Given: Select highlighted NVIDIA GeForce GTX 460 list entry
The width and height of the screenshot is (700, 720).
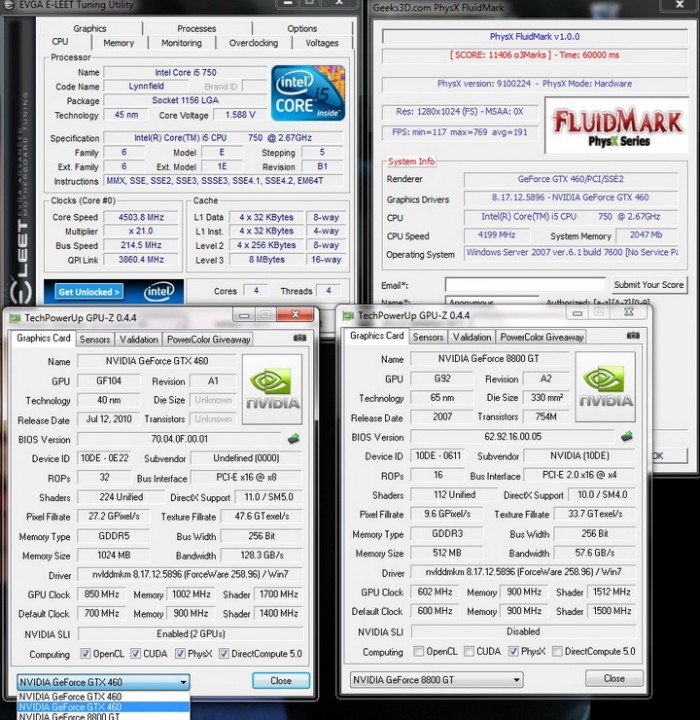Looking at the screenshot, I should coord(103,707).
